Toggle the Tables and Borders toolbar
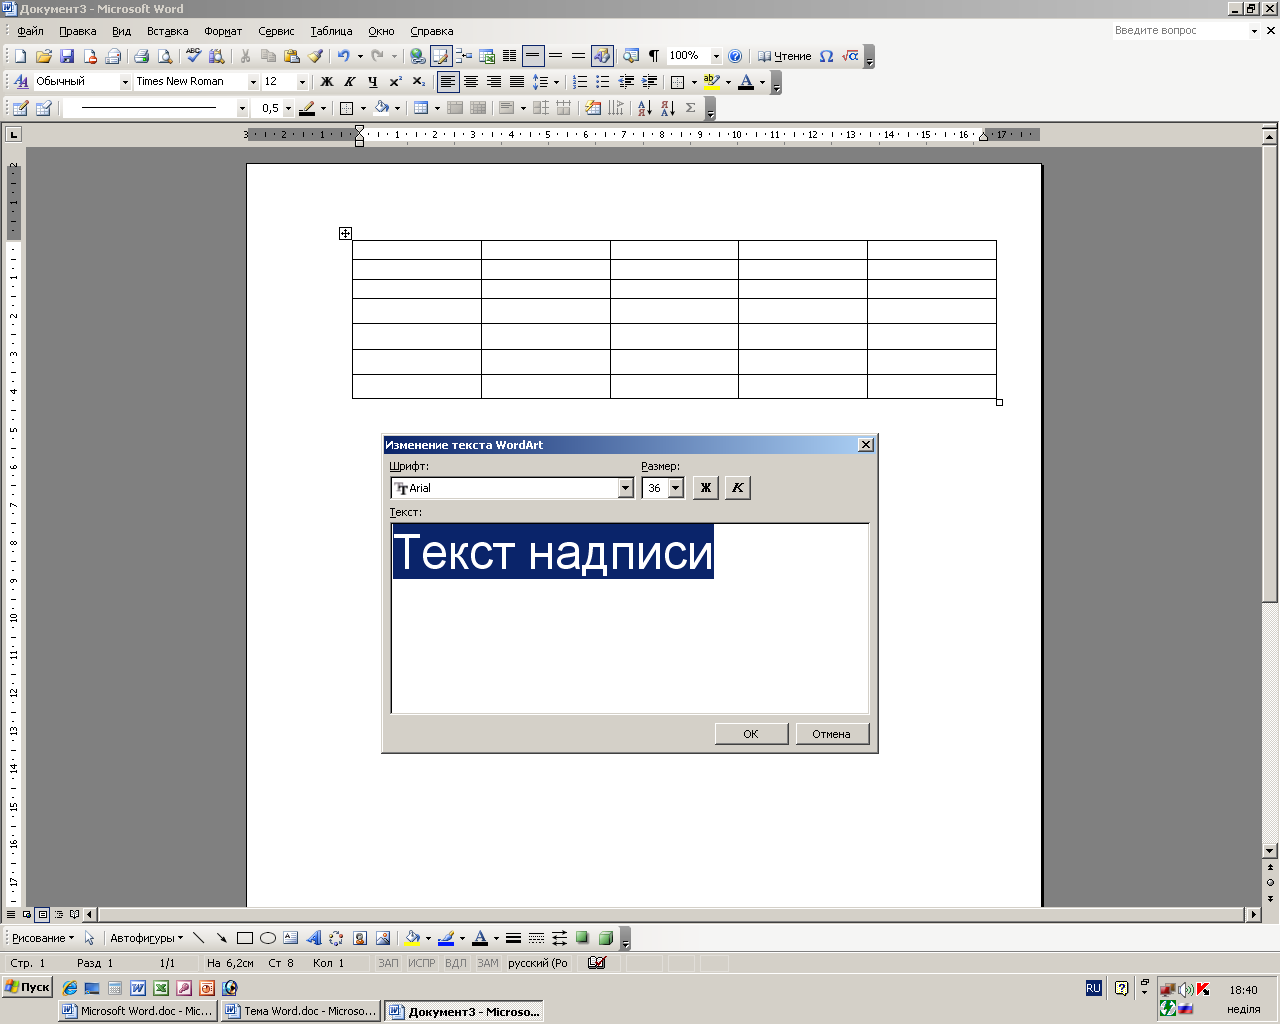Image resolution: width=1280 pixels, height=1024 pixels. pyautogui.click(x=441, y=56)
